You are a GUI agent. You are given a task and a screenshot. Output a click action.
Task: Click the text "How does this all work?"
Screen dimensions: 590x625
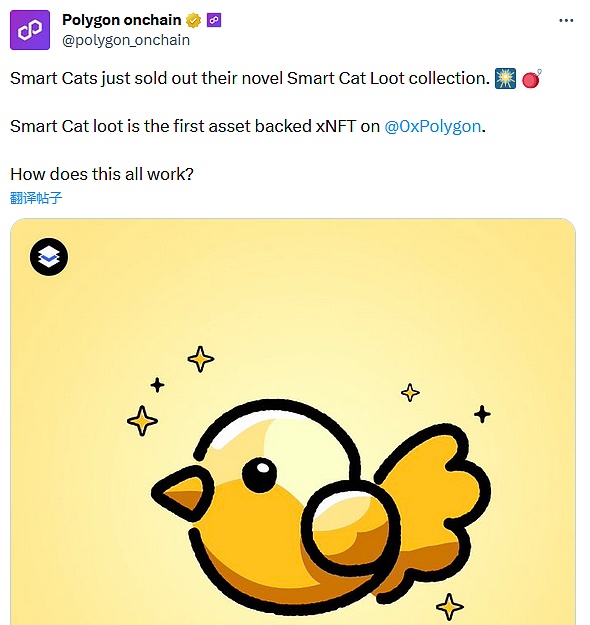(x=102, y=174)
